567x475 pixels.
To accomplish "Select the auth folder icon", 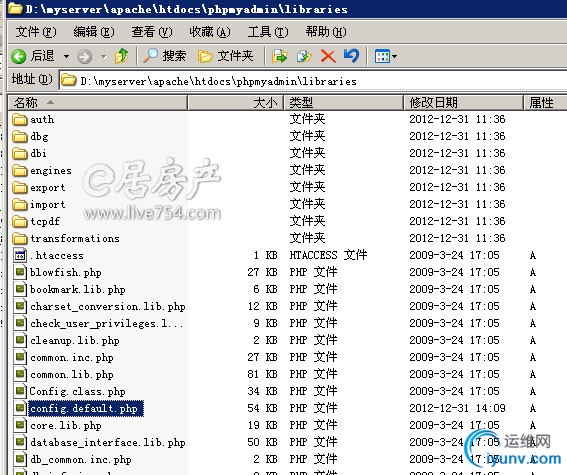I will coord(20,119).
